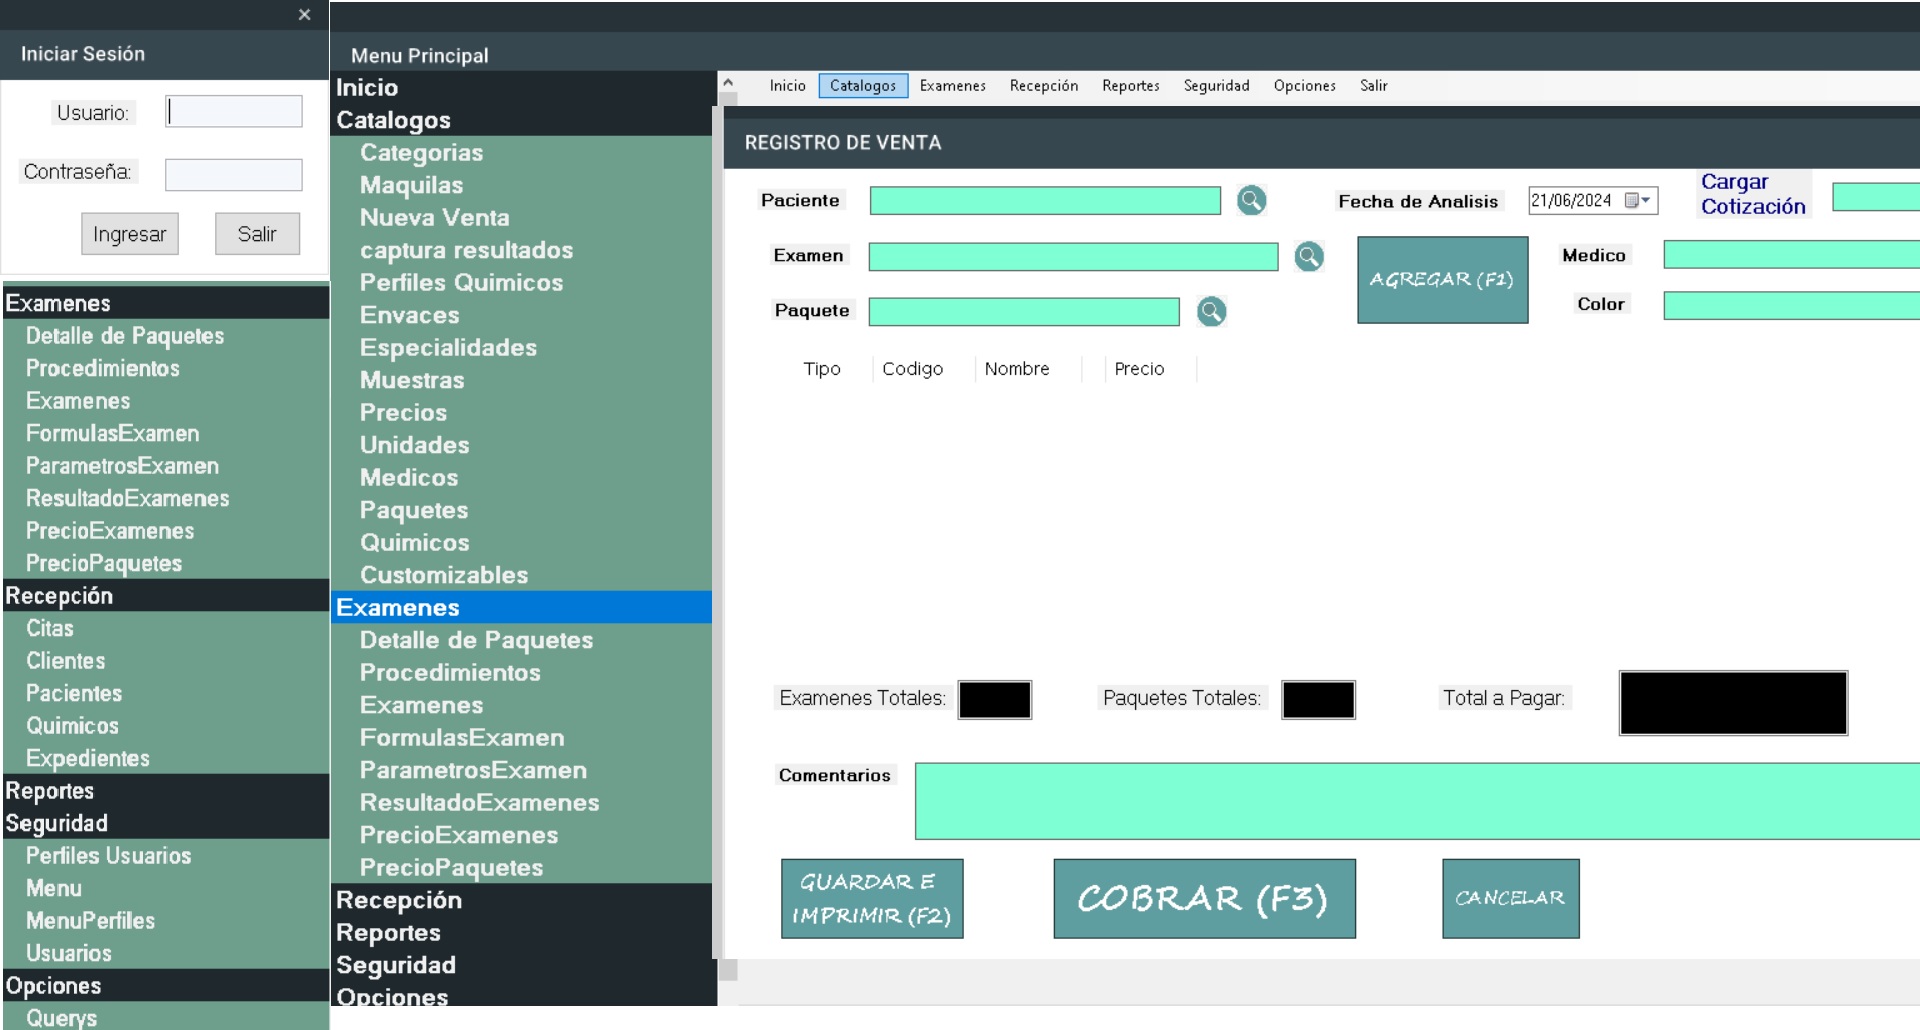Click the CANCELAR button
Screen dimensions: 1920x1030
coord(1510,898)
